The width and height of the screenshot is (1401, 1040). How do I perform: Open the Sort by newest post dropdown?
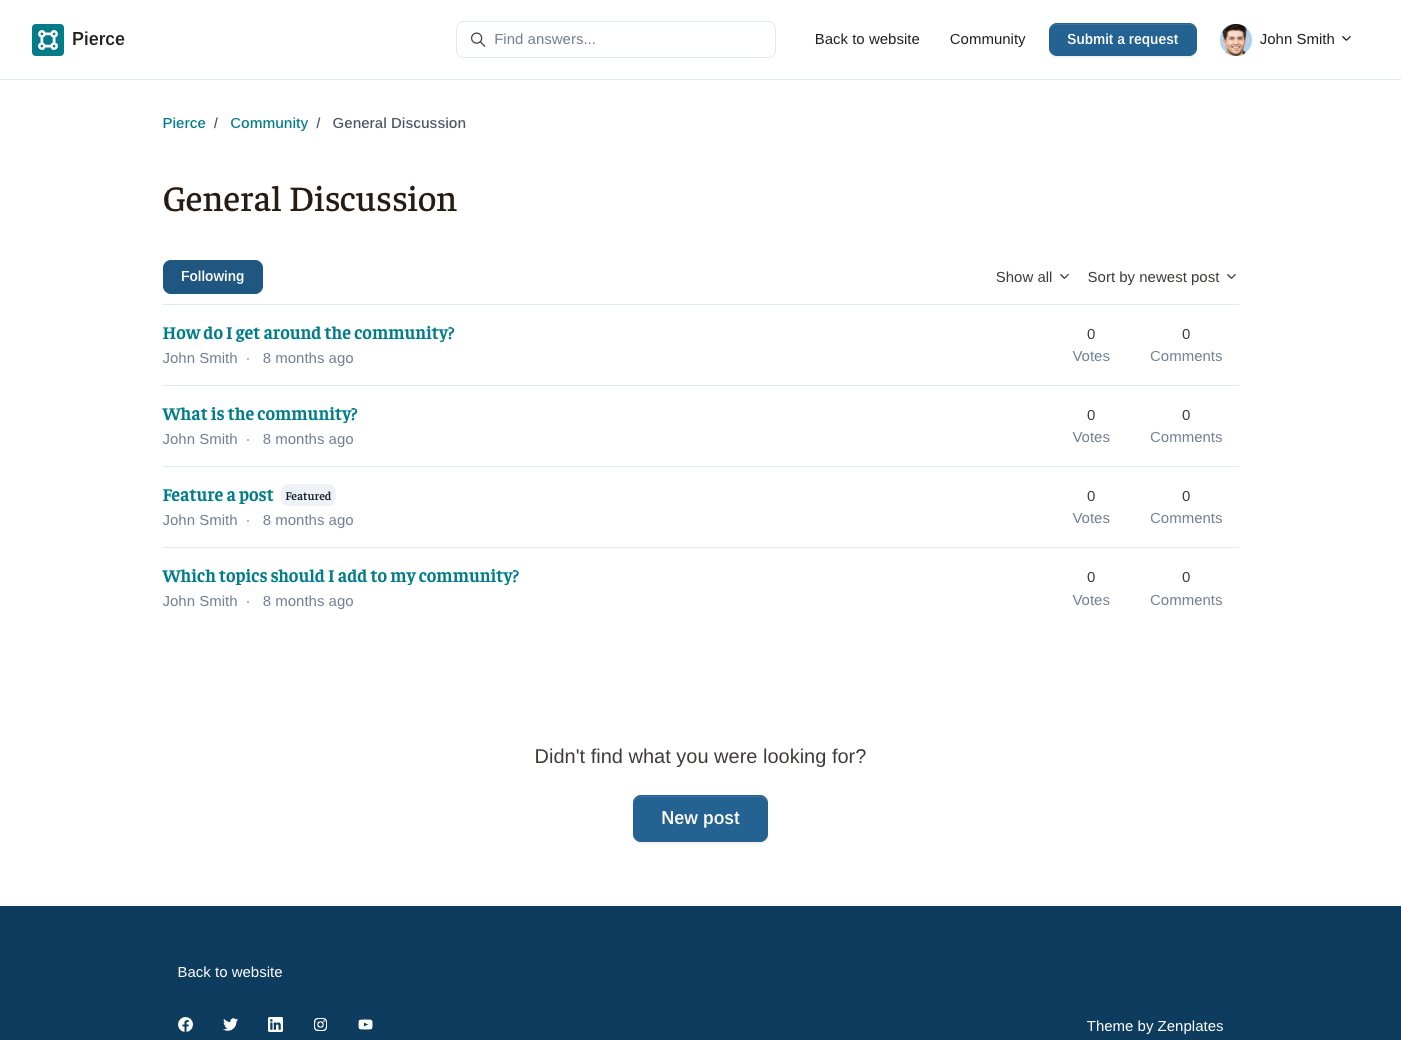tap(1162, 277)
